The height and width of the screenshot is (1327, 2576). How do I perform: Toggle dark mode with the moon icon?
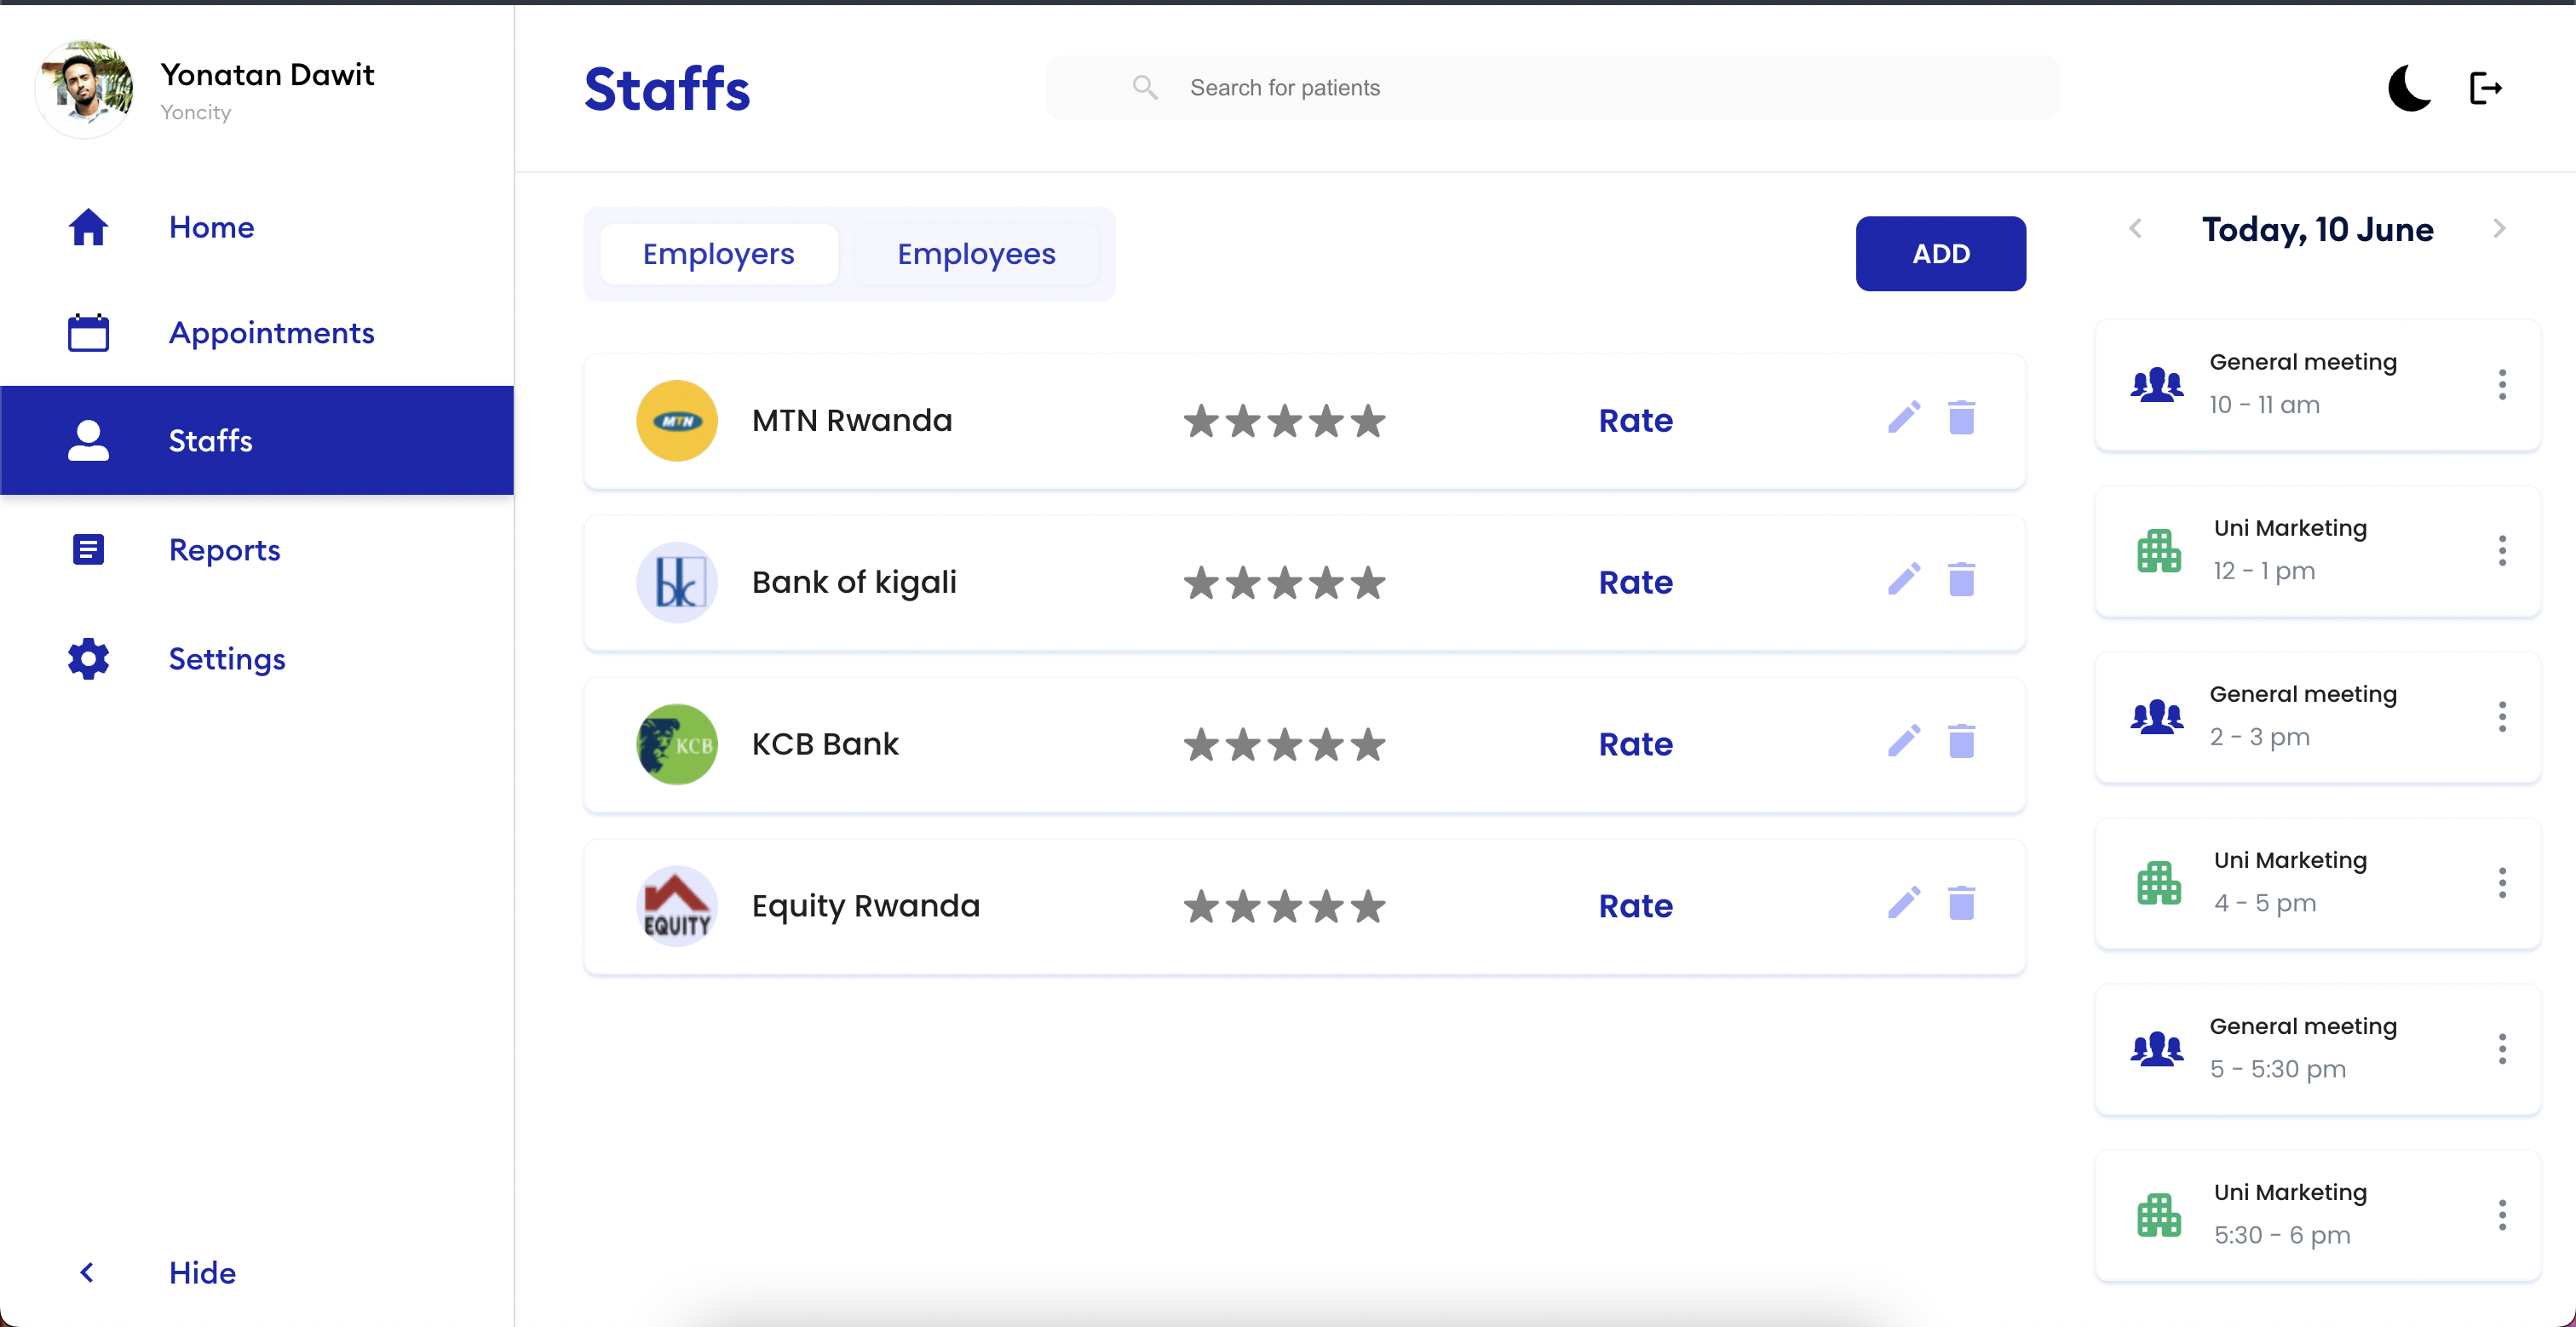pyautogui.click(x=2409, y=88)
